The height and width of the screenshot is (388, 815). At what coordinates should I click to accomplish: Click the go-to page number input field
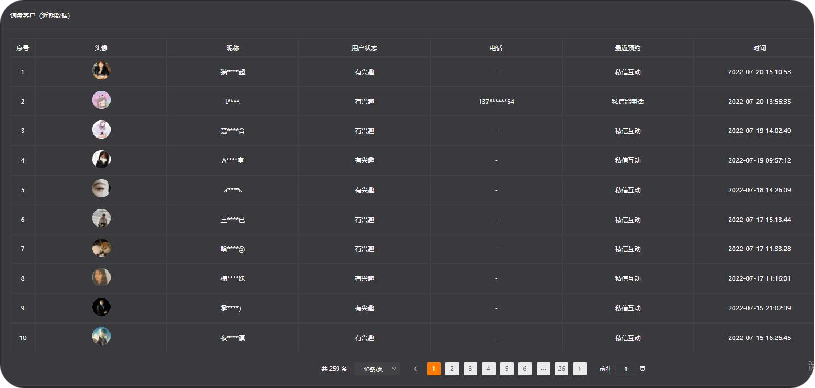click(626, 369)
